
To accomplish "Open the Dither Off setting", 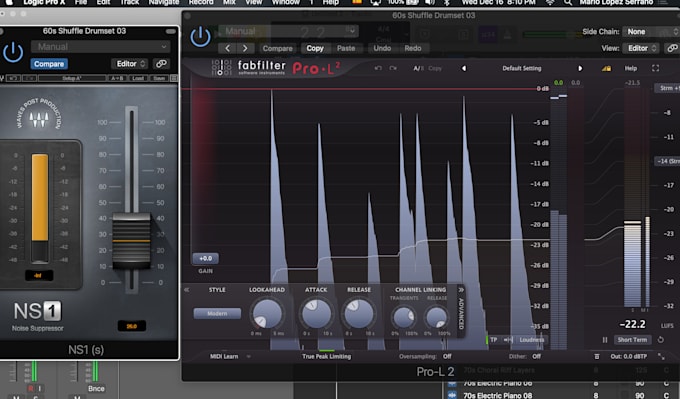I will pyautogui.click(x=536, y=356).
